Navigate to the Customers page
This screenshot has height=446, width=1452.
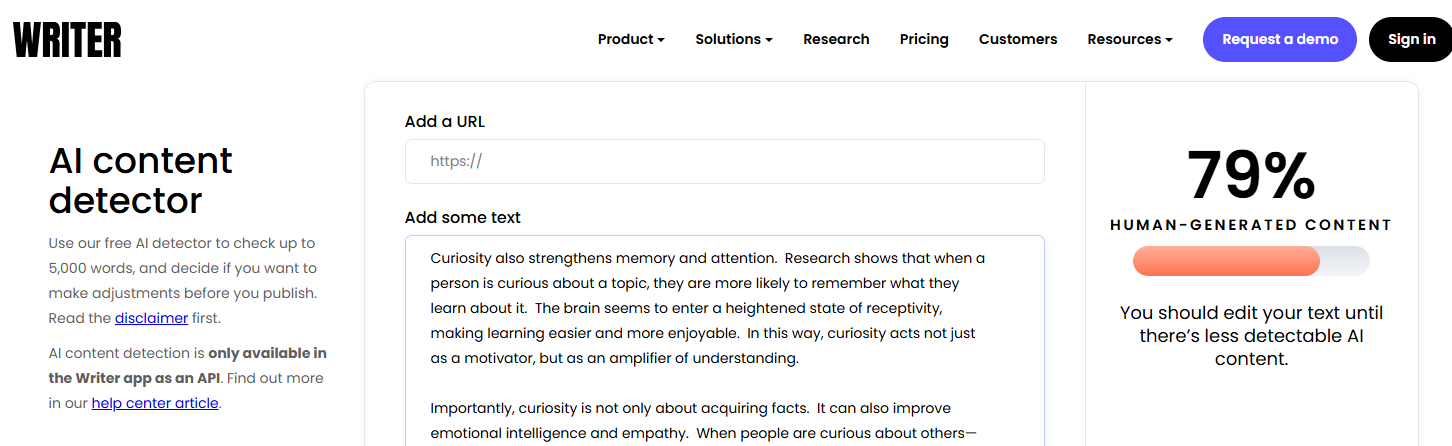(x=1018, y=39)
